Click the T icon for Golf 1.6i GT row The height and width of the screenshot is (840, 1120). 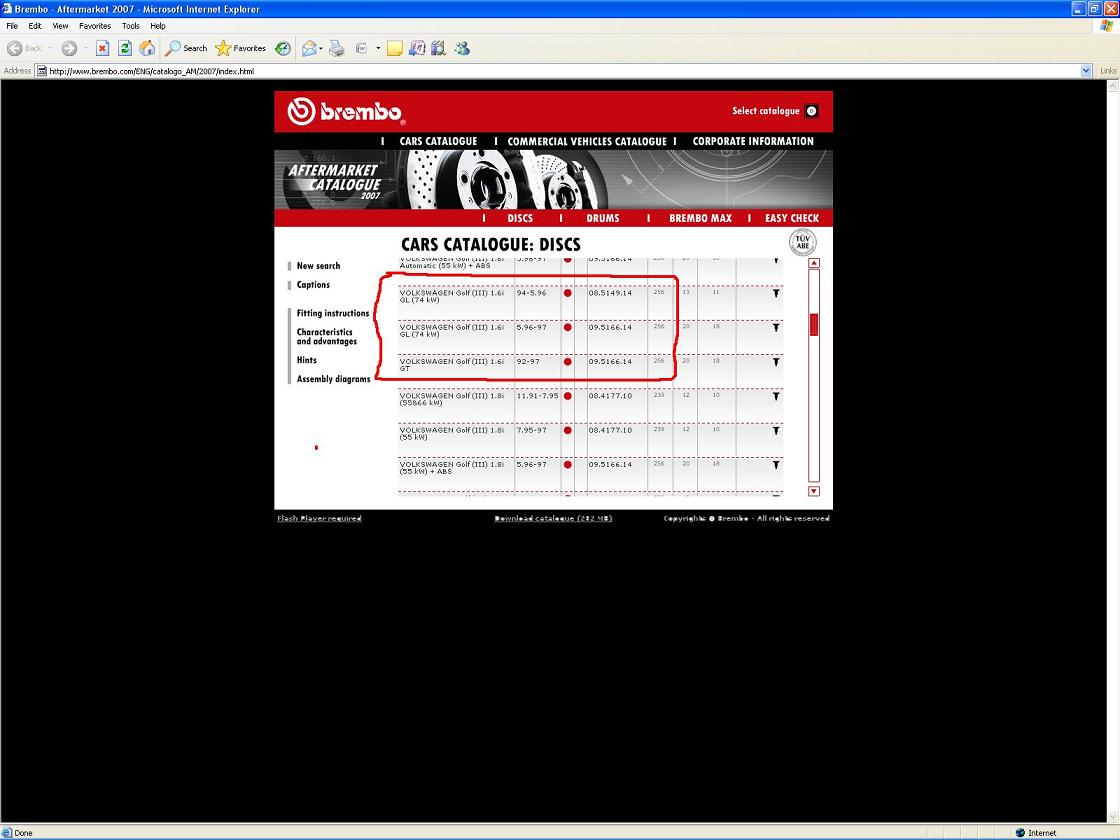(x=776, y=361)
